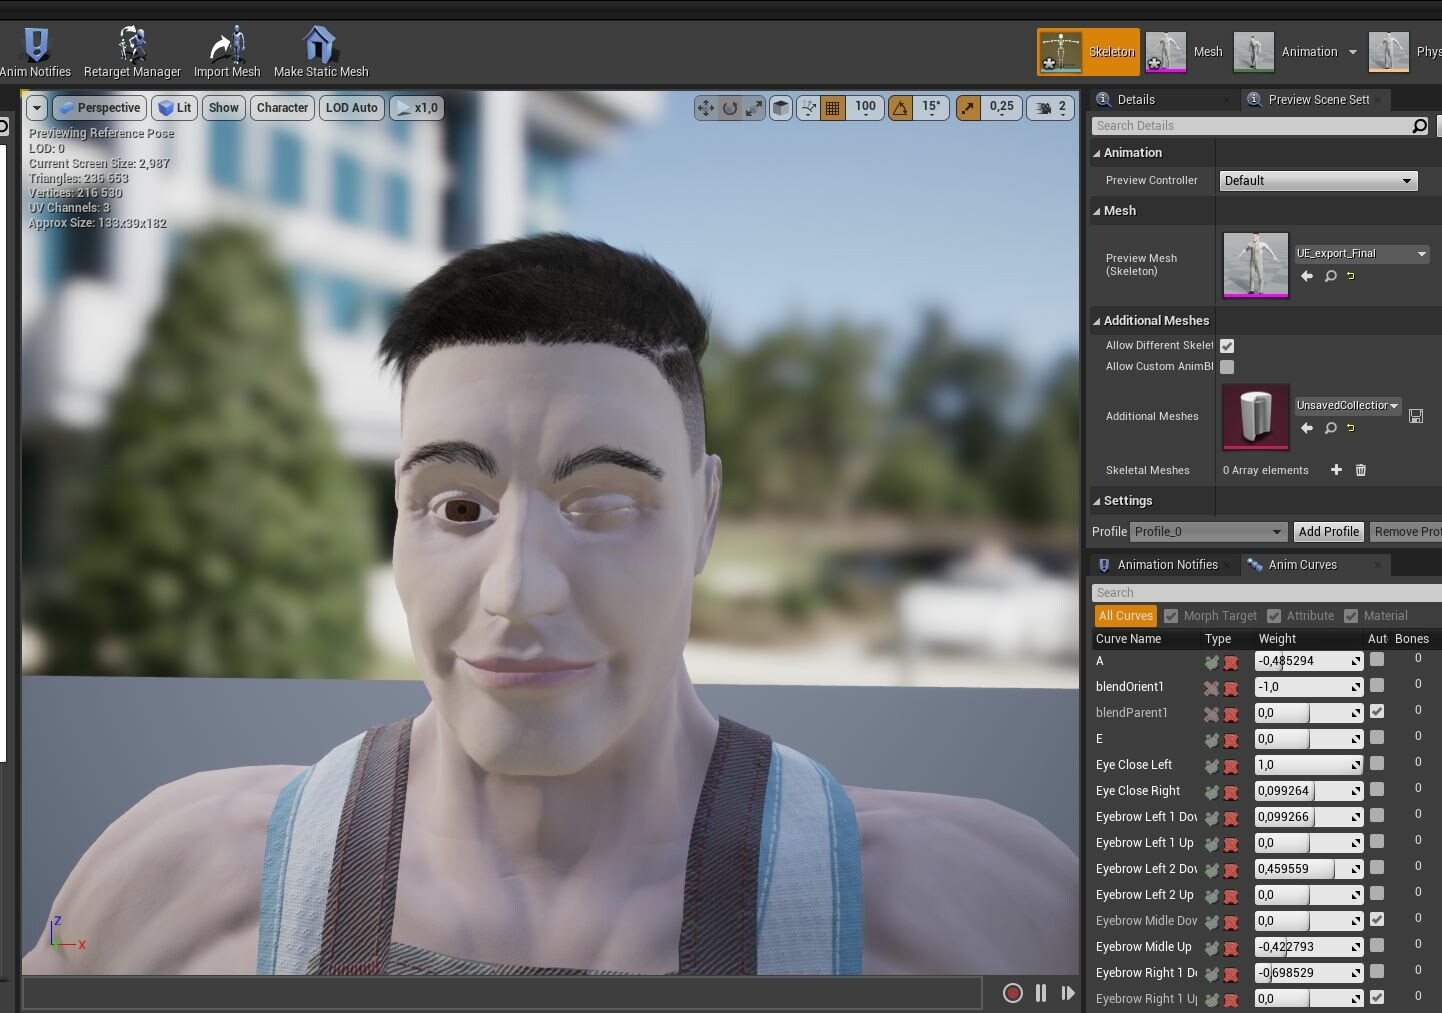Activate the rotate viewport gizmo control
Screen dimensions: 1442x1013
731,107
